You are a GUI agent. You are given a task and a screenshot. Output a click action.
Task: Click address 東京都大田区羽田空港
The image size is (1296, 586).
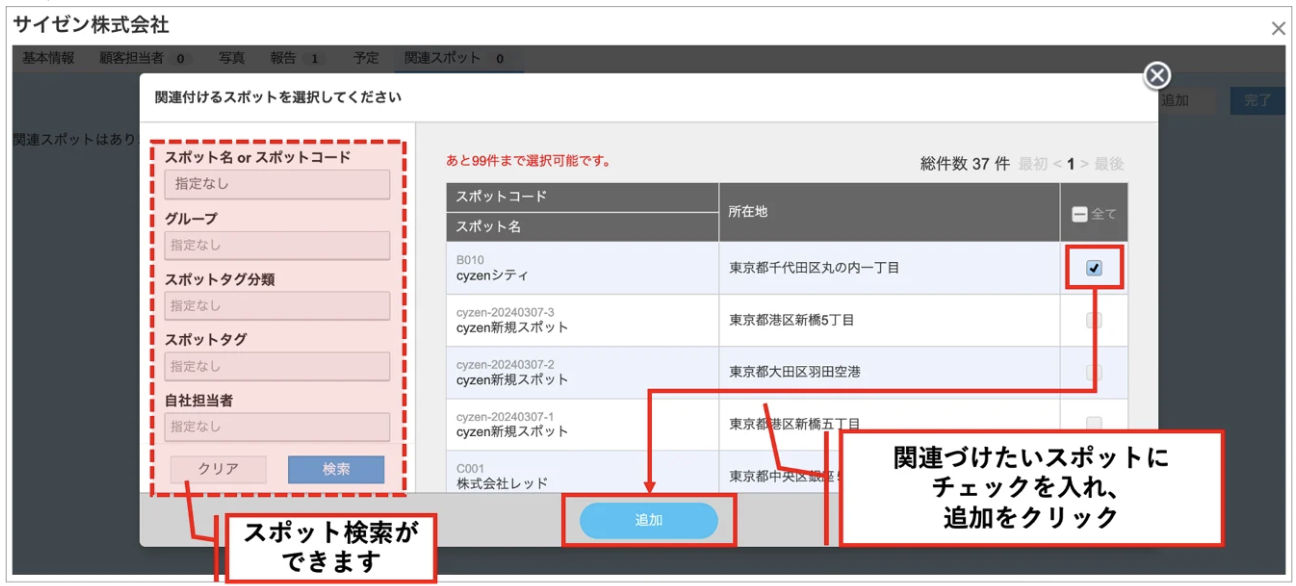pos(794,372)
